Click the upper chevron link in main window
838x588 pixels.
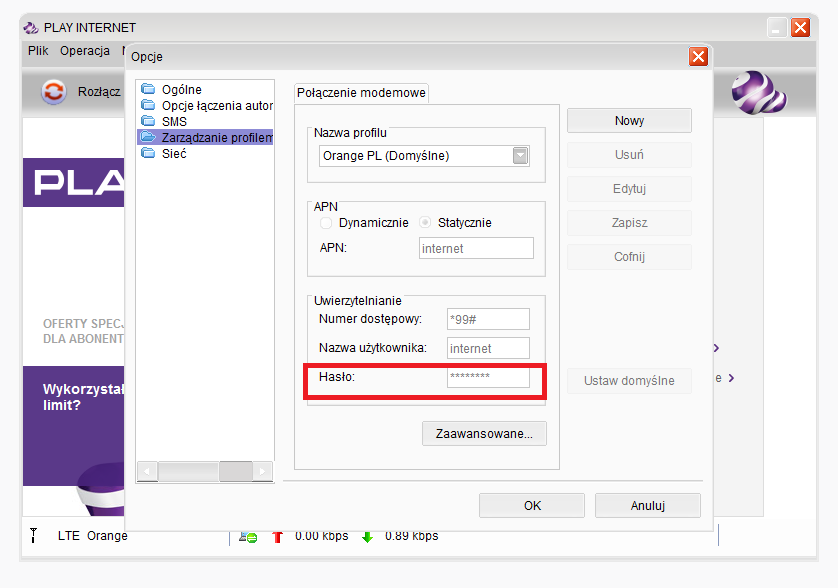click(x=717, y=348)
